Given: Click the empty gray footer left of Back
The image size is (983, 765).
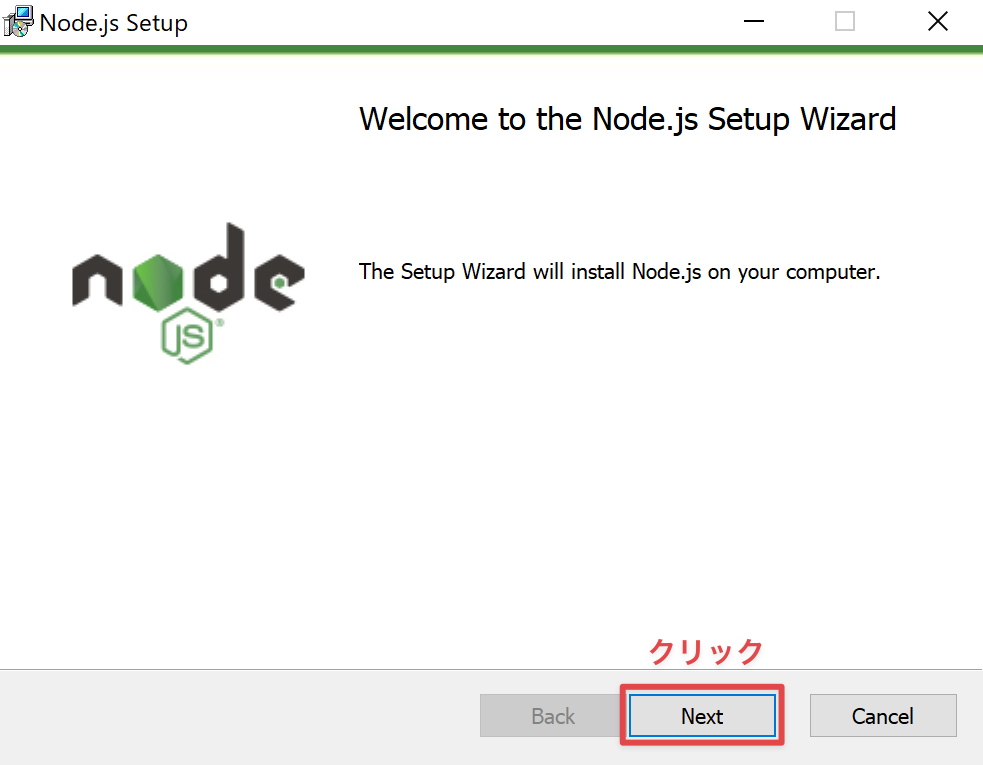Looking at the screenshot, I should [240, 716].
